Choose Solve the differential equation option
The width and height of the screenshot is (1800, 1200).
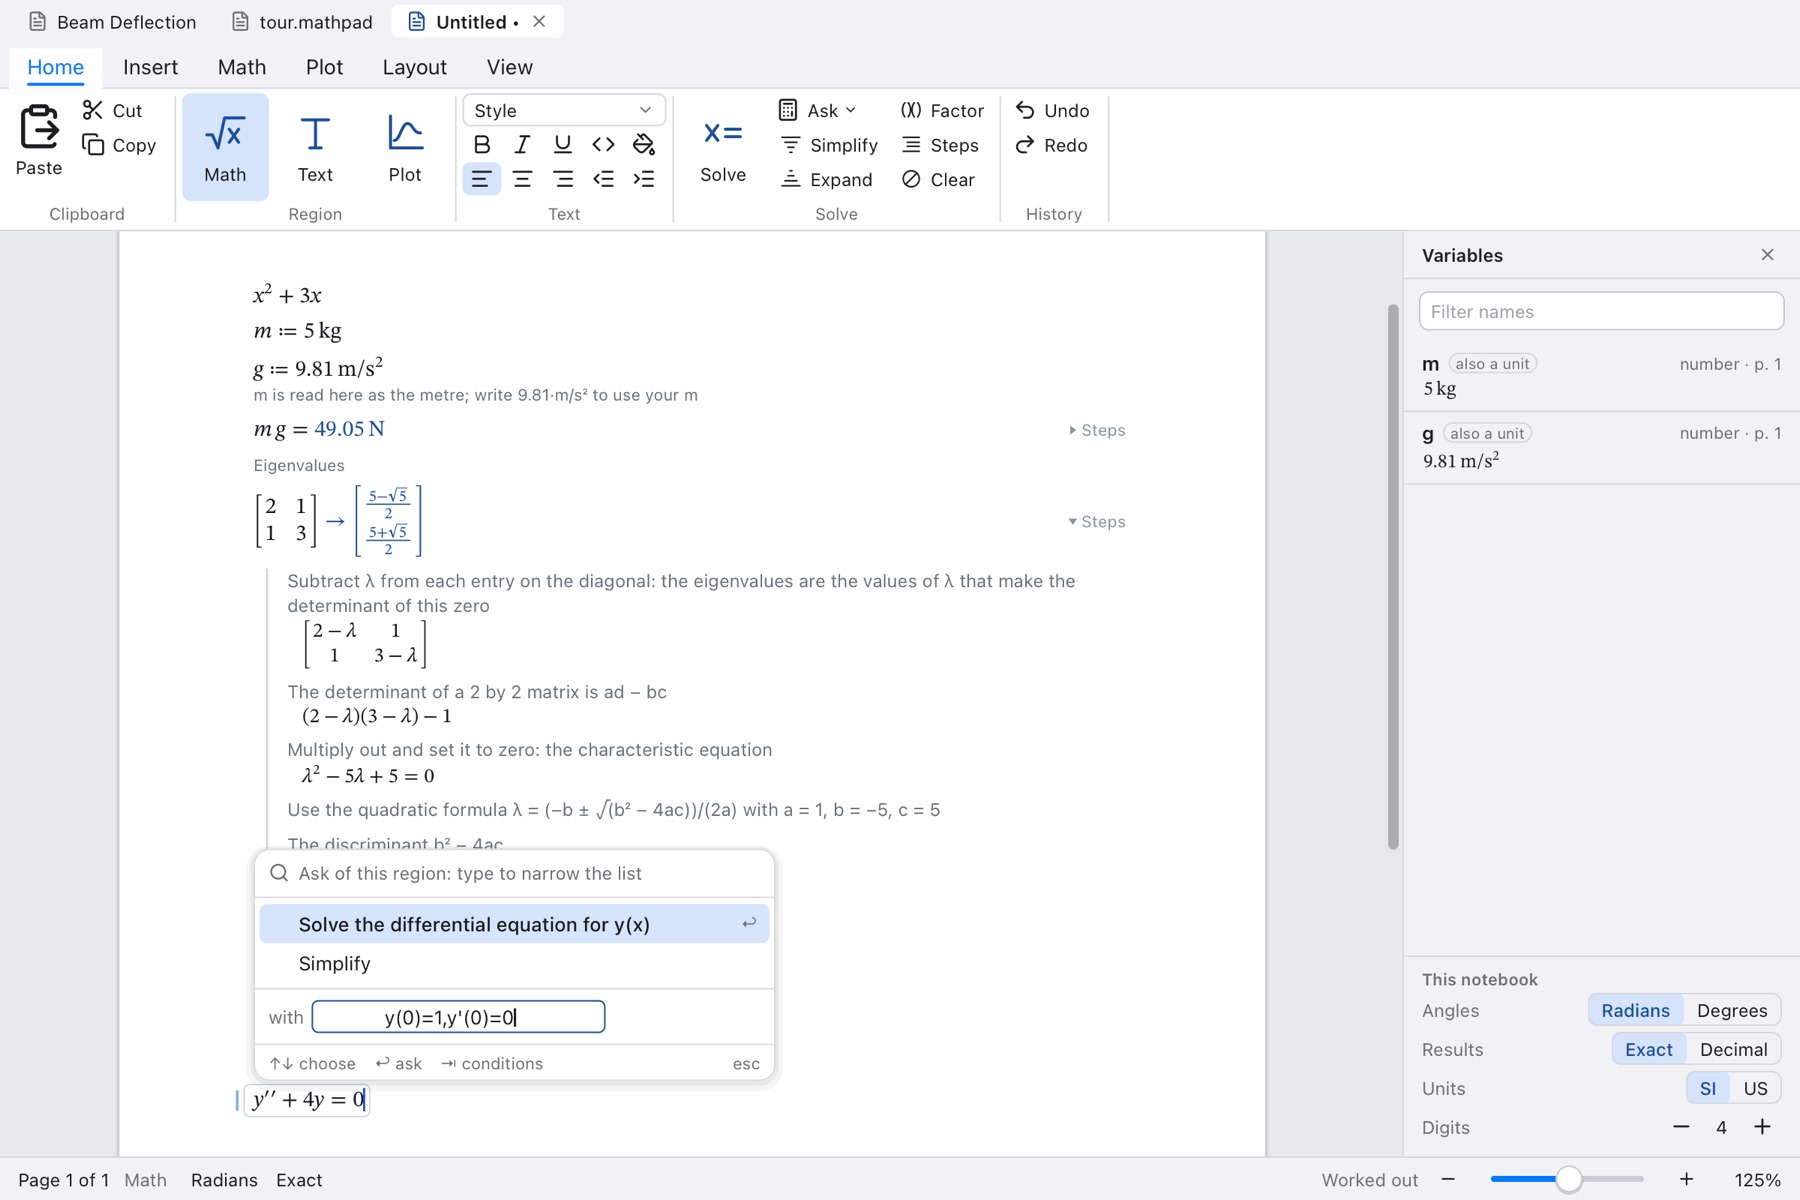[x=514, y=924]
